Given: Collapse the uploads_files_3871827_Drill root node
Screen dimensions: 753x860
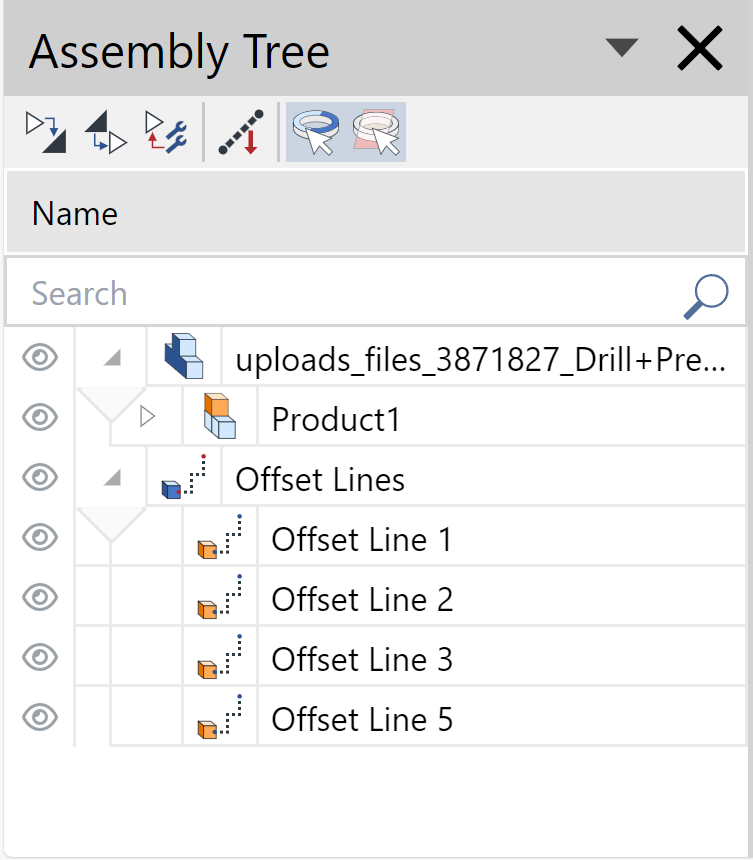Looking at the screenshot, I should point(112,358).
